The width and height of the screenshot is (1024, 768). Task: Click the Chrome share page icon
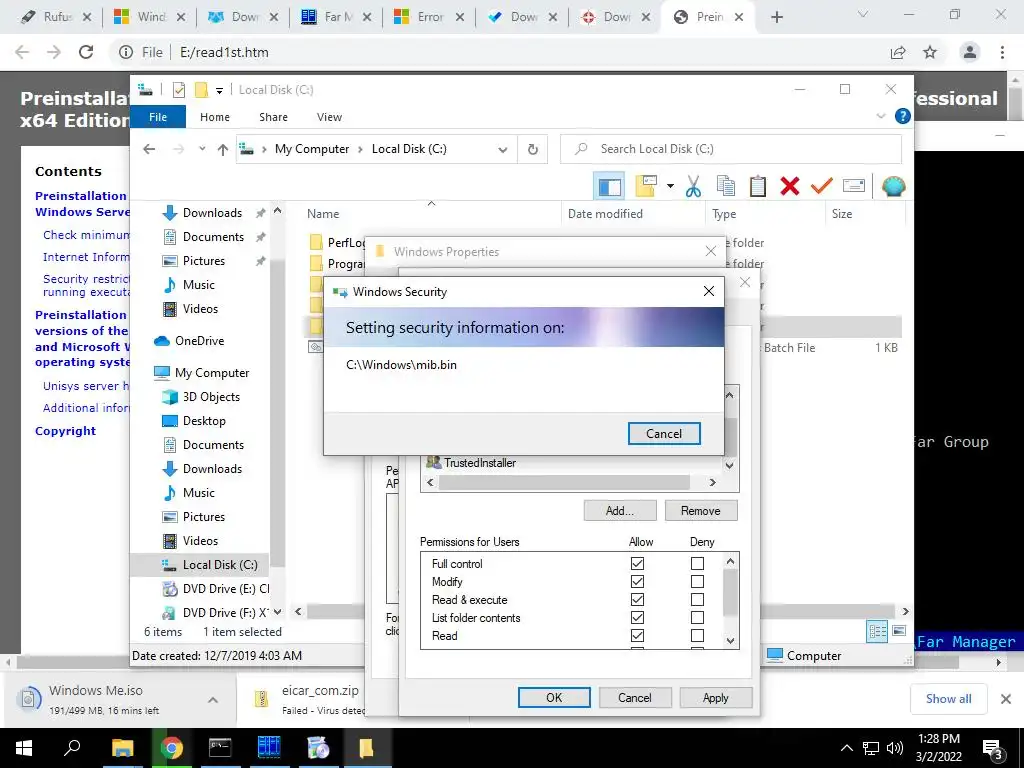click(x=898, y=52)
